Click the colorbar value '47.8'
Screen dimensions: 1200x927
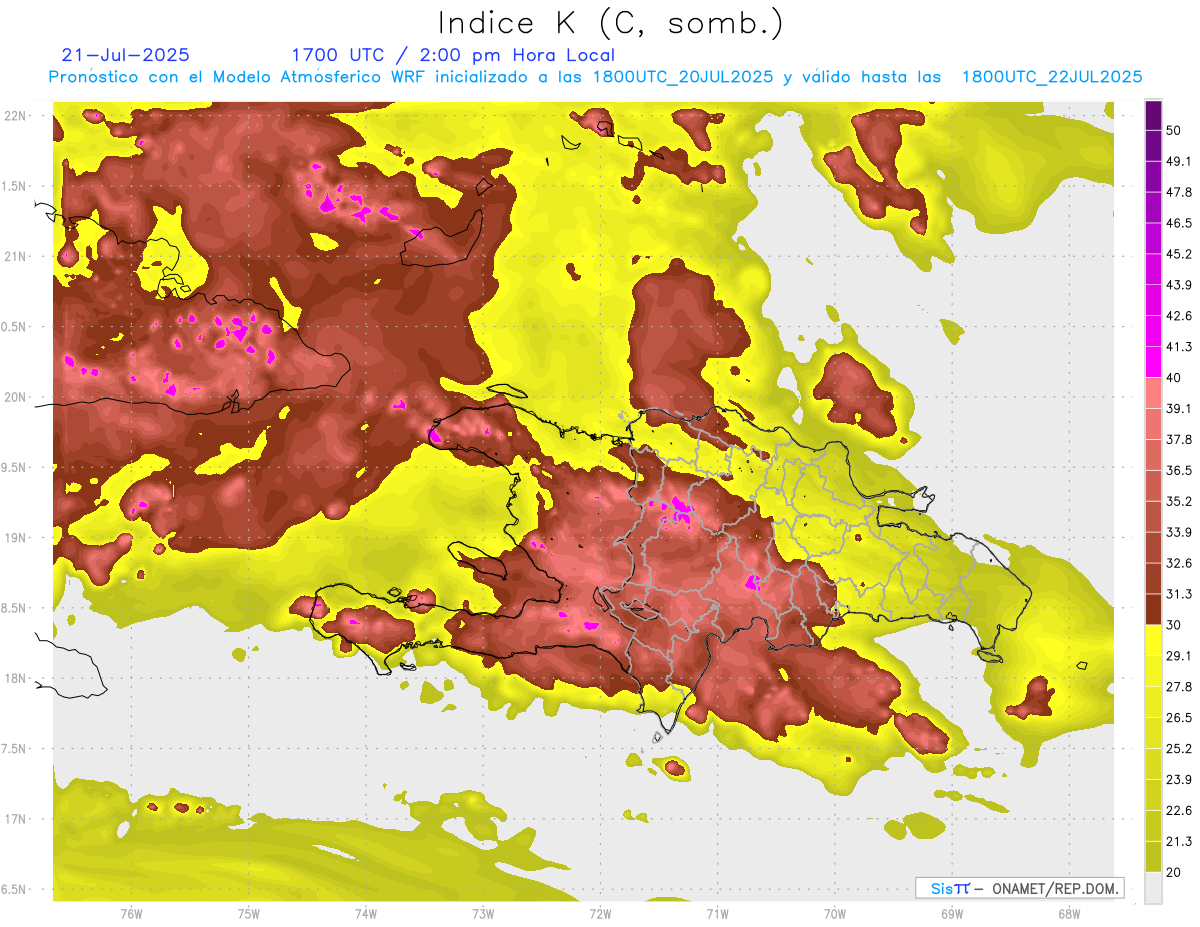coord(1179,192)
